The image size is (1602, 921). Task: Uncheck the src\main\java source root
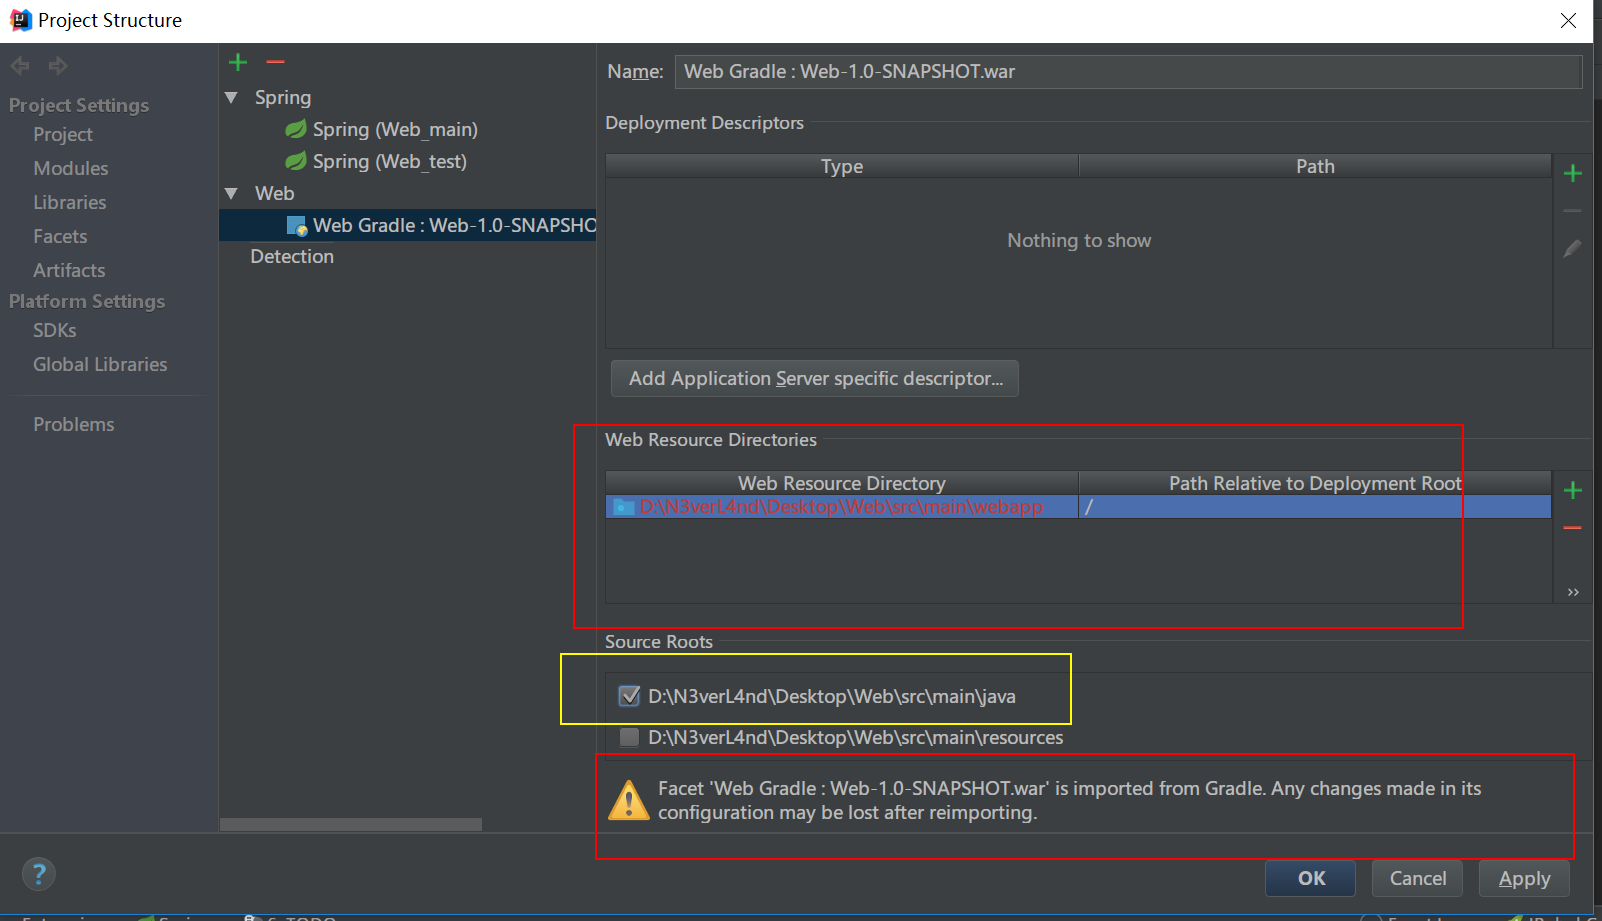click(629, 696)
